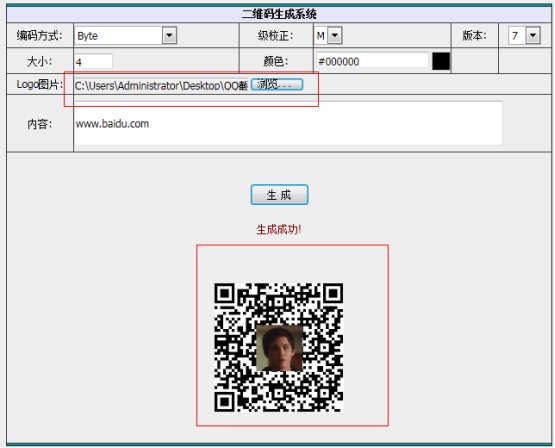Click the 大小 input field with 4
The image size is (555, 448).
click(93, 62)
